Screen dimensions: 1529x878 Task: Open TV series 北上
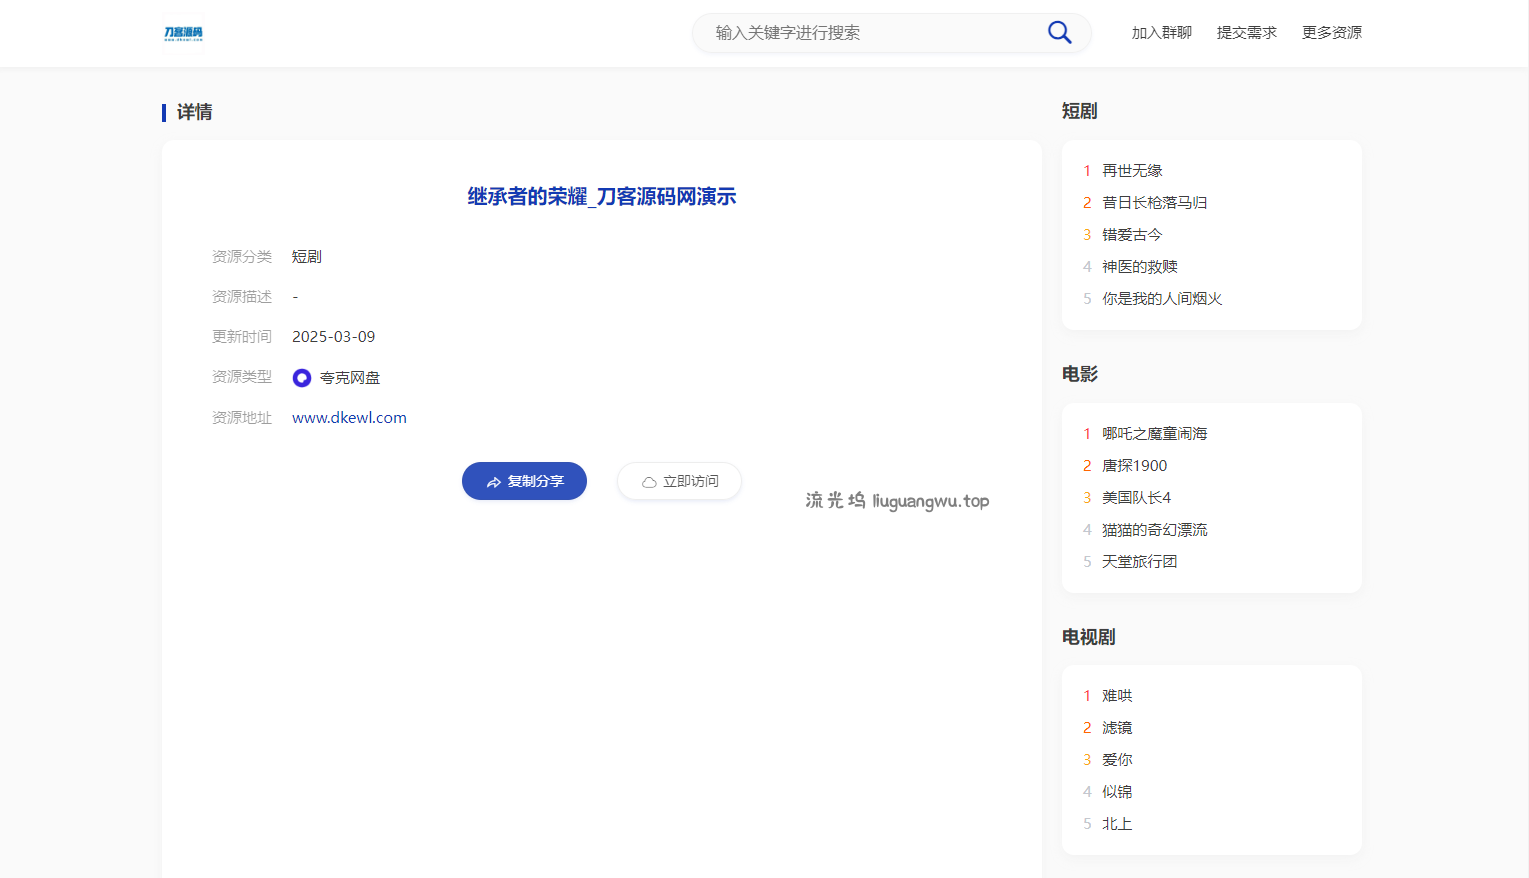click(x=1117, y=824)
